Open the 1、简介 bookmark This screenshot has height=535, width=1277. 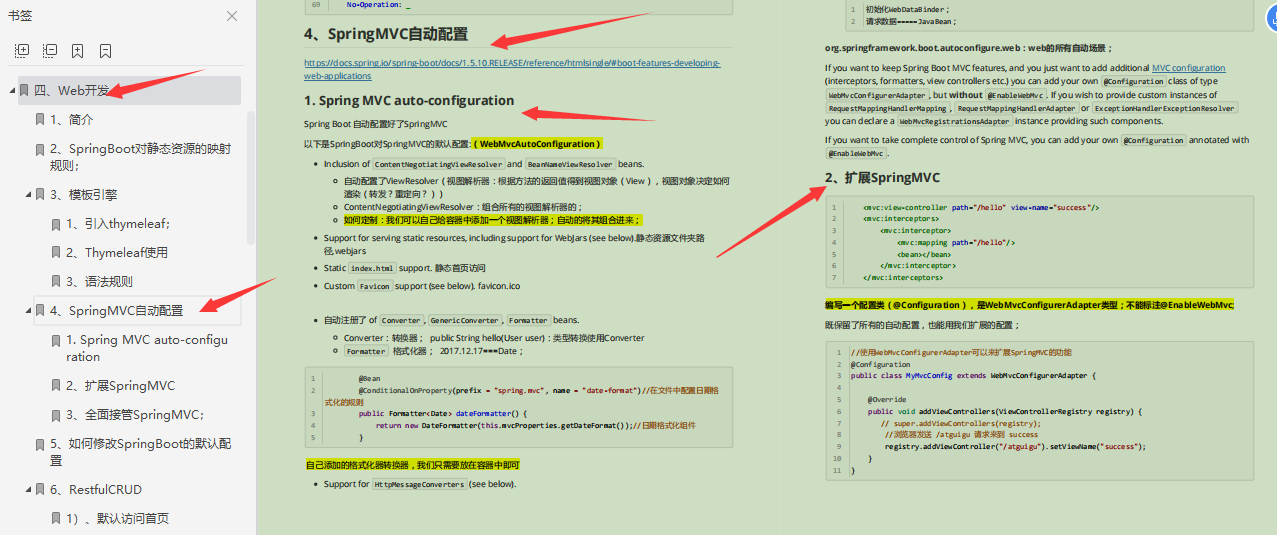click(x=72, y=120)
